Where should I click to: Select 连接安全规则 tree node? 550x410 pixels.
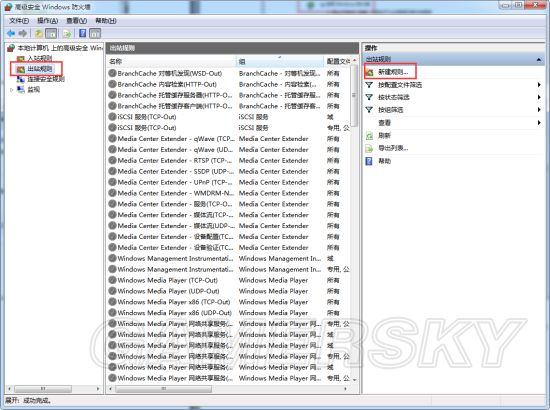[x=46, y=79]
